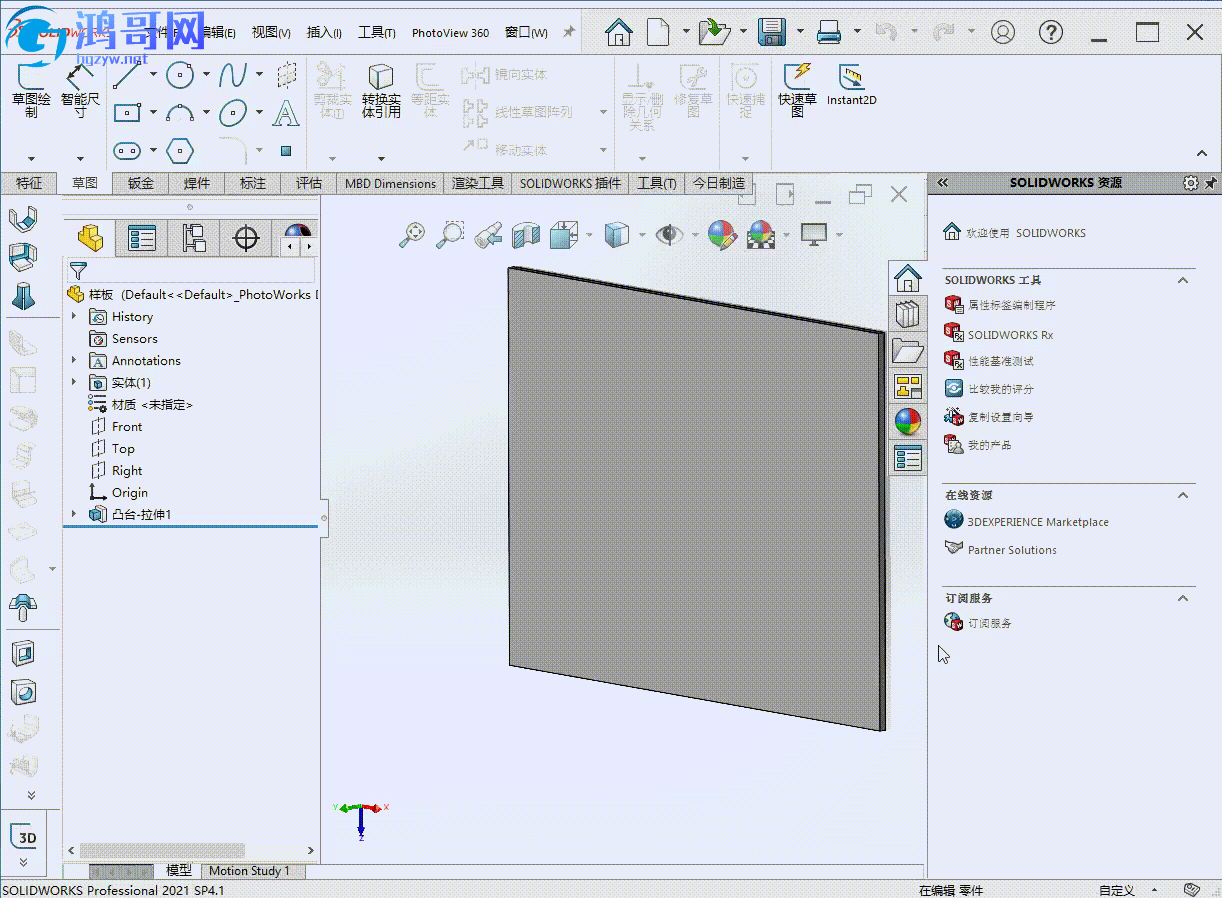Image resolution: width=1222 pixels, height=898 pixels.
Task: Open the FeatureManager design tree tab
Action: (91, 238)
